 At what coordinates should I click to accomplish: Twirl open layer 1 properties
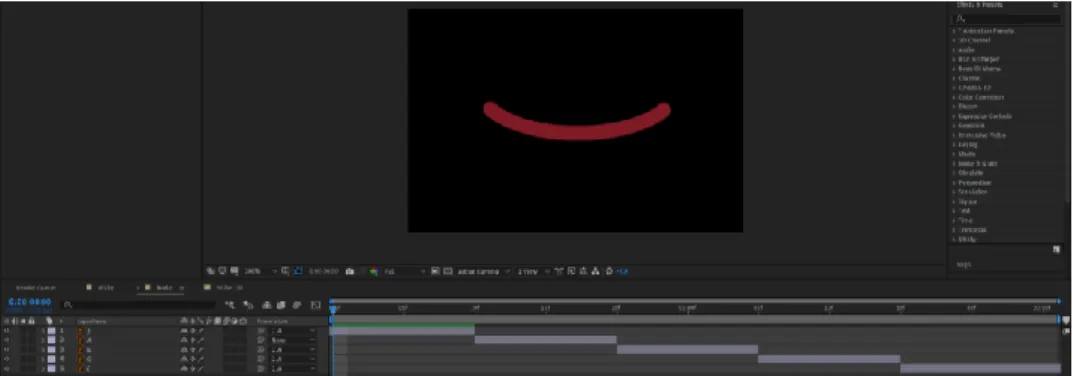point(43,330)
